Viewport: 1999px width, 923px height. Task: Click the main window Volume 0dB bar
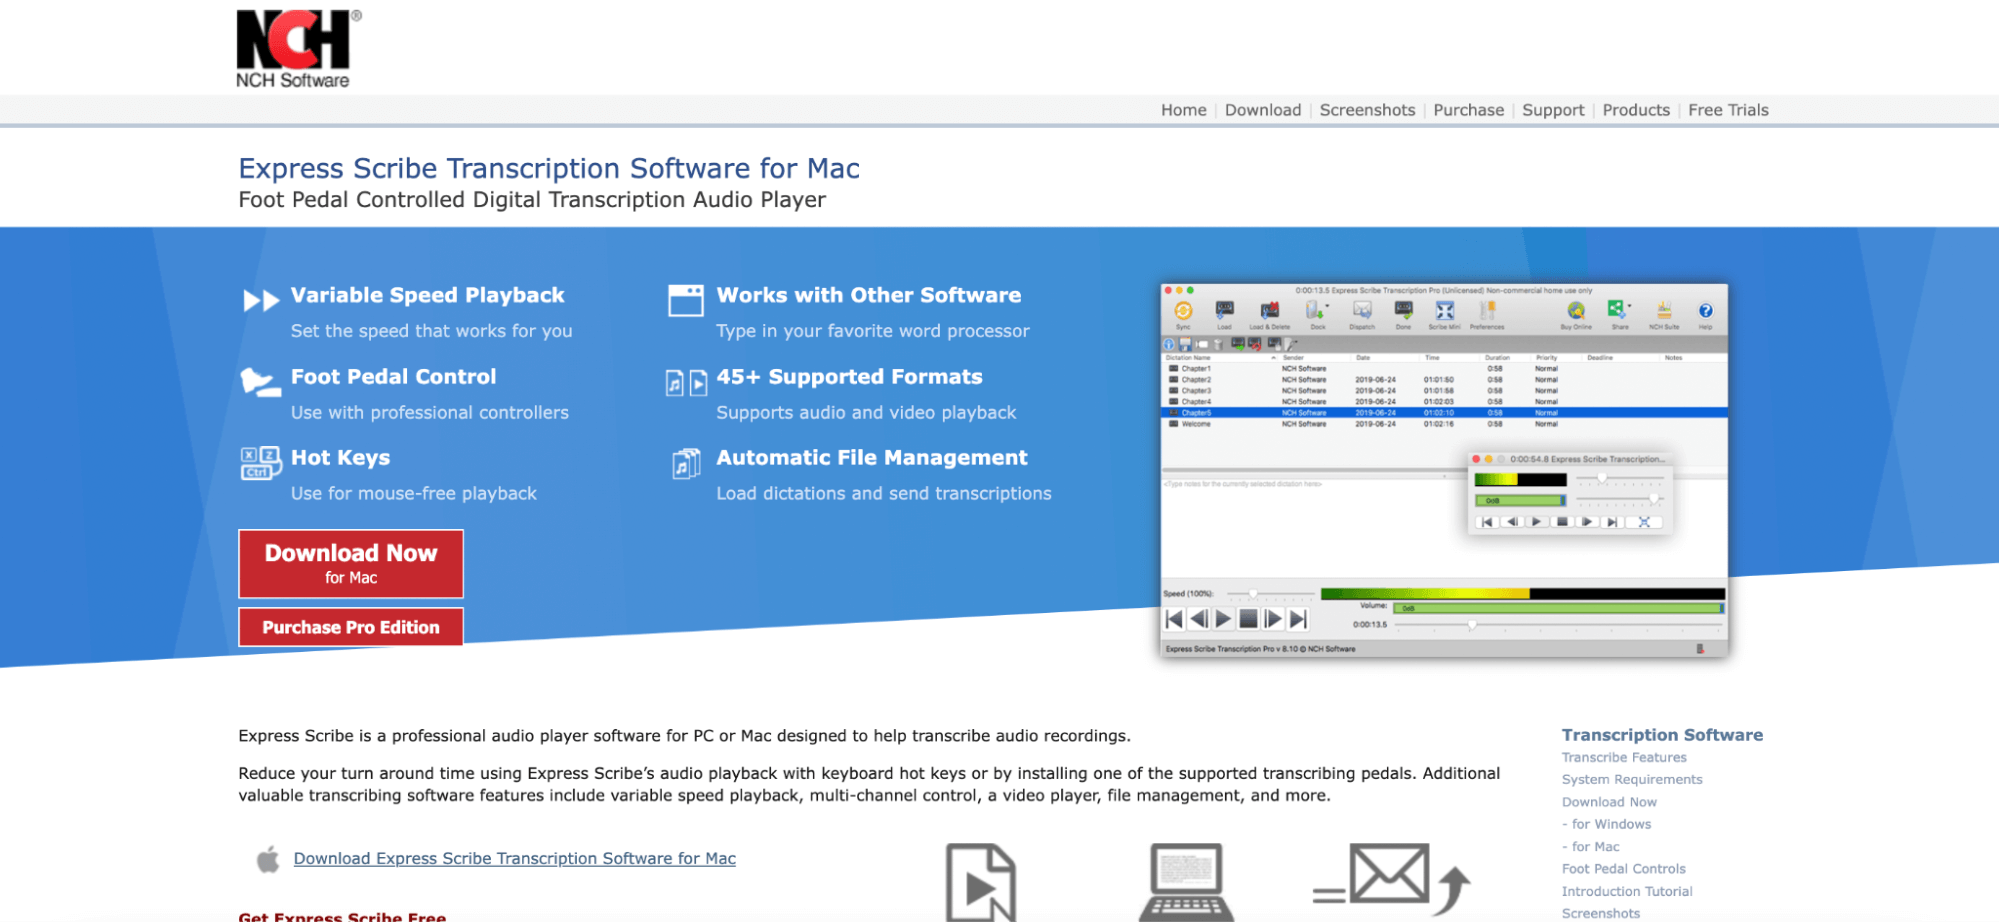click(x=1559, y=608)
